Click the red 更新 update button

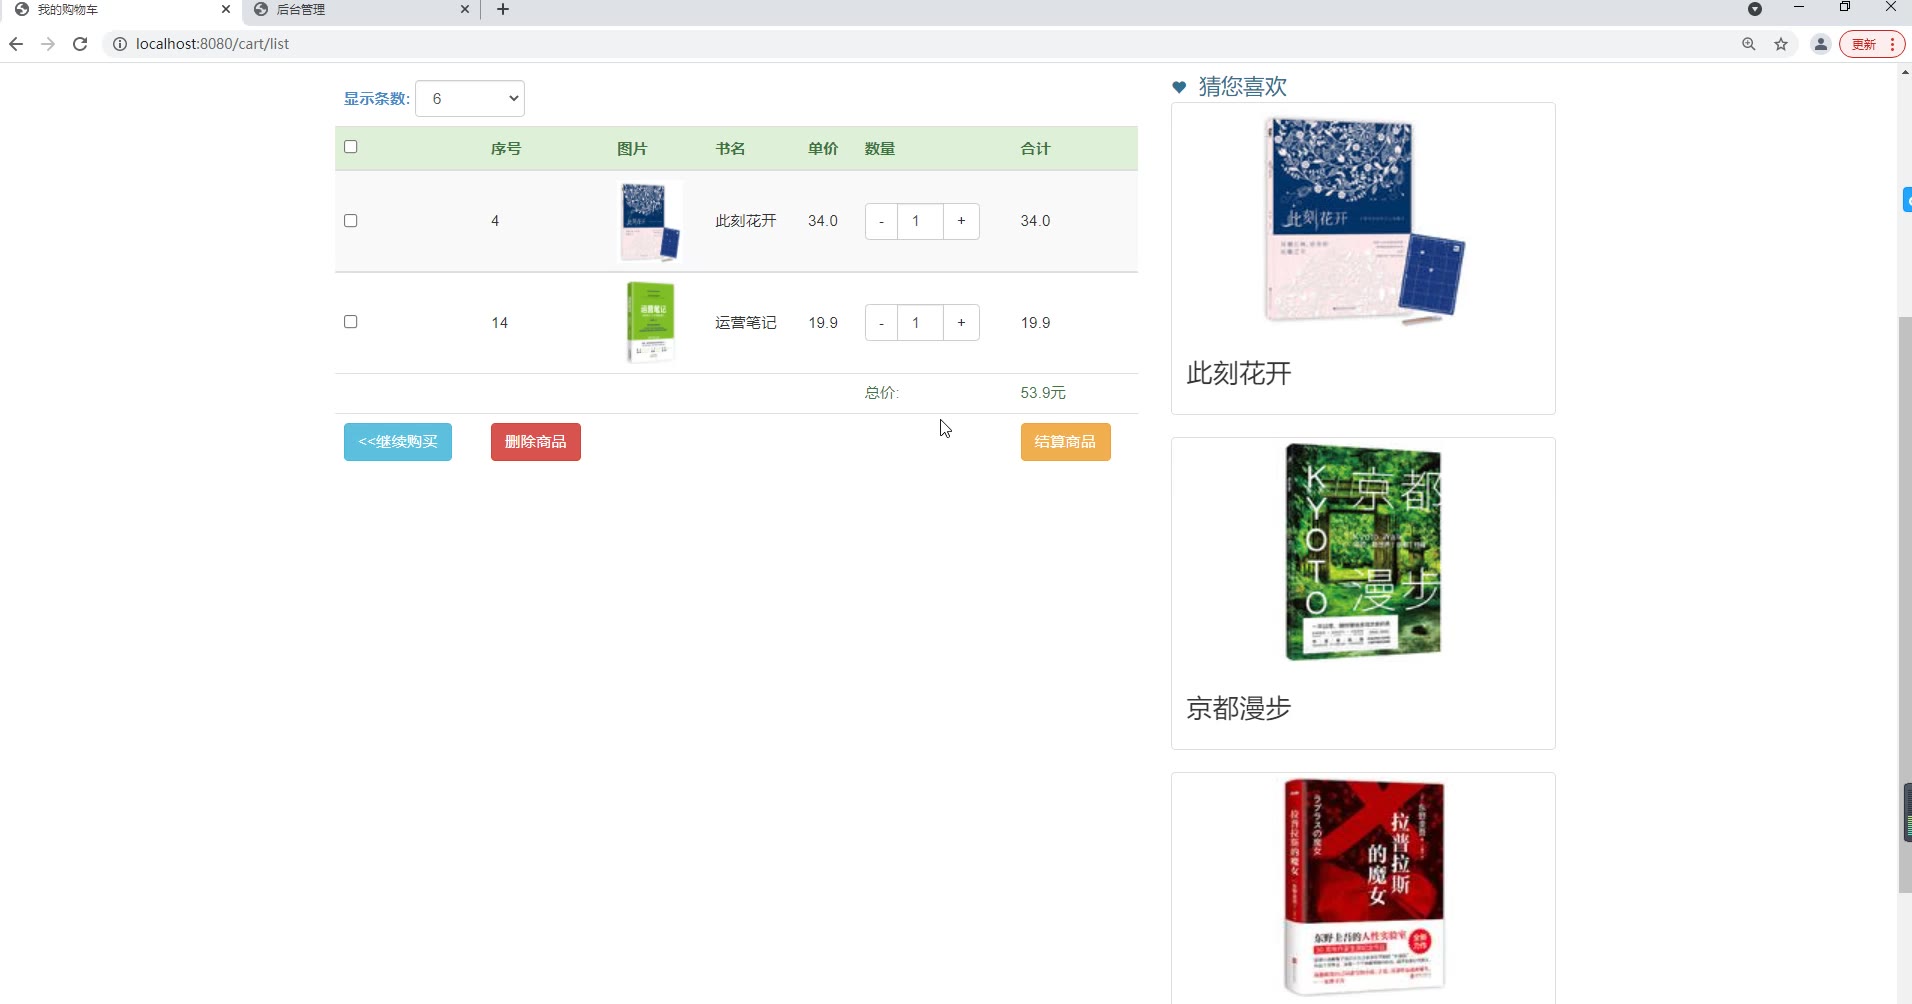tap(1872, 44)
